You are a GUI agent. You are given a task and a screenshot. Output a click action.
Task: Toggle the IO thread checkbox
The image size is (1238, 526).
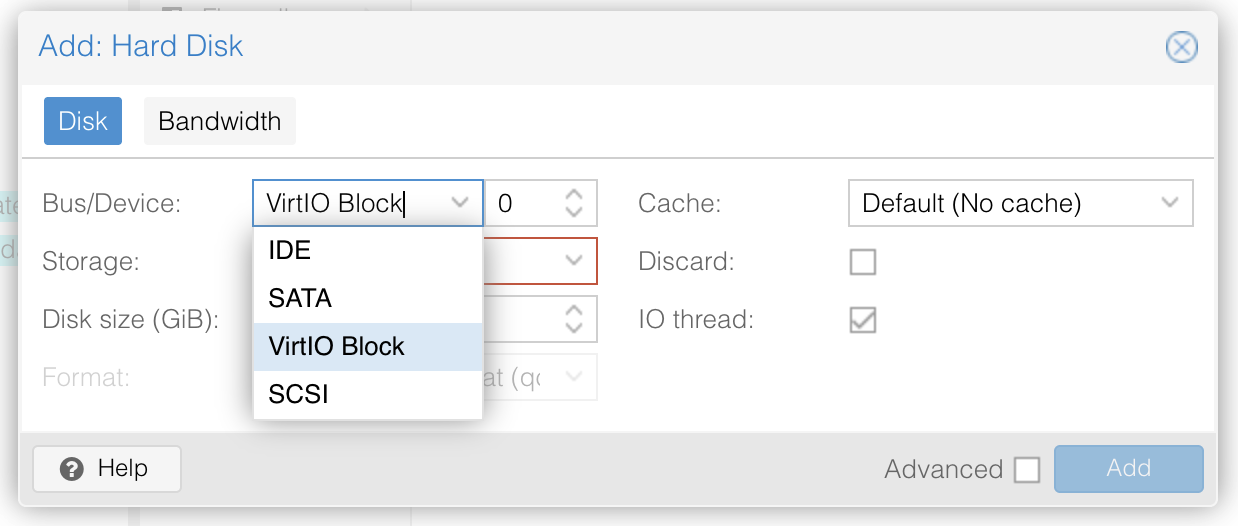(x=862, y=320)
